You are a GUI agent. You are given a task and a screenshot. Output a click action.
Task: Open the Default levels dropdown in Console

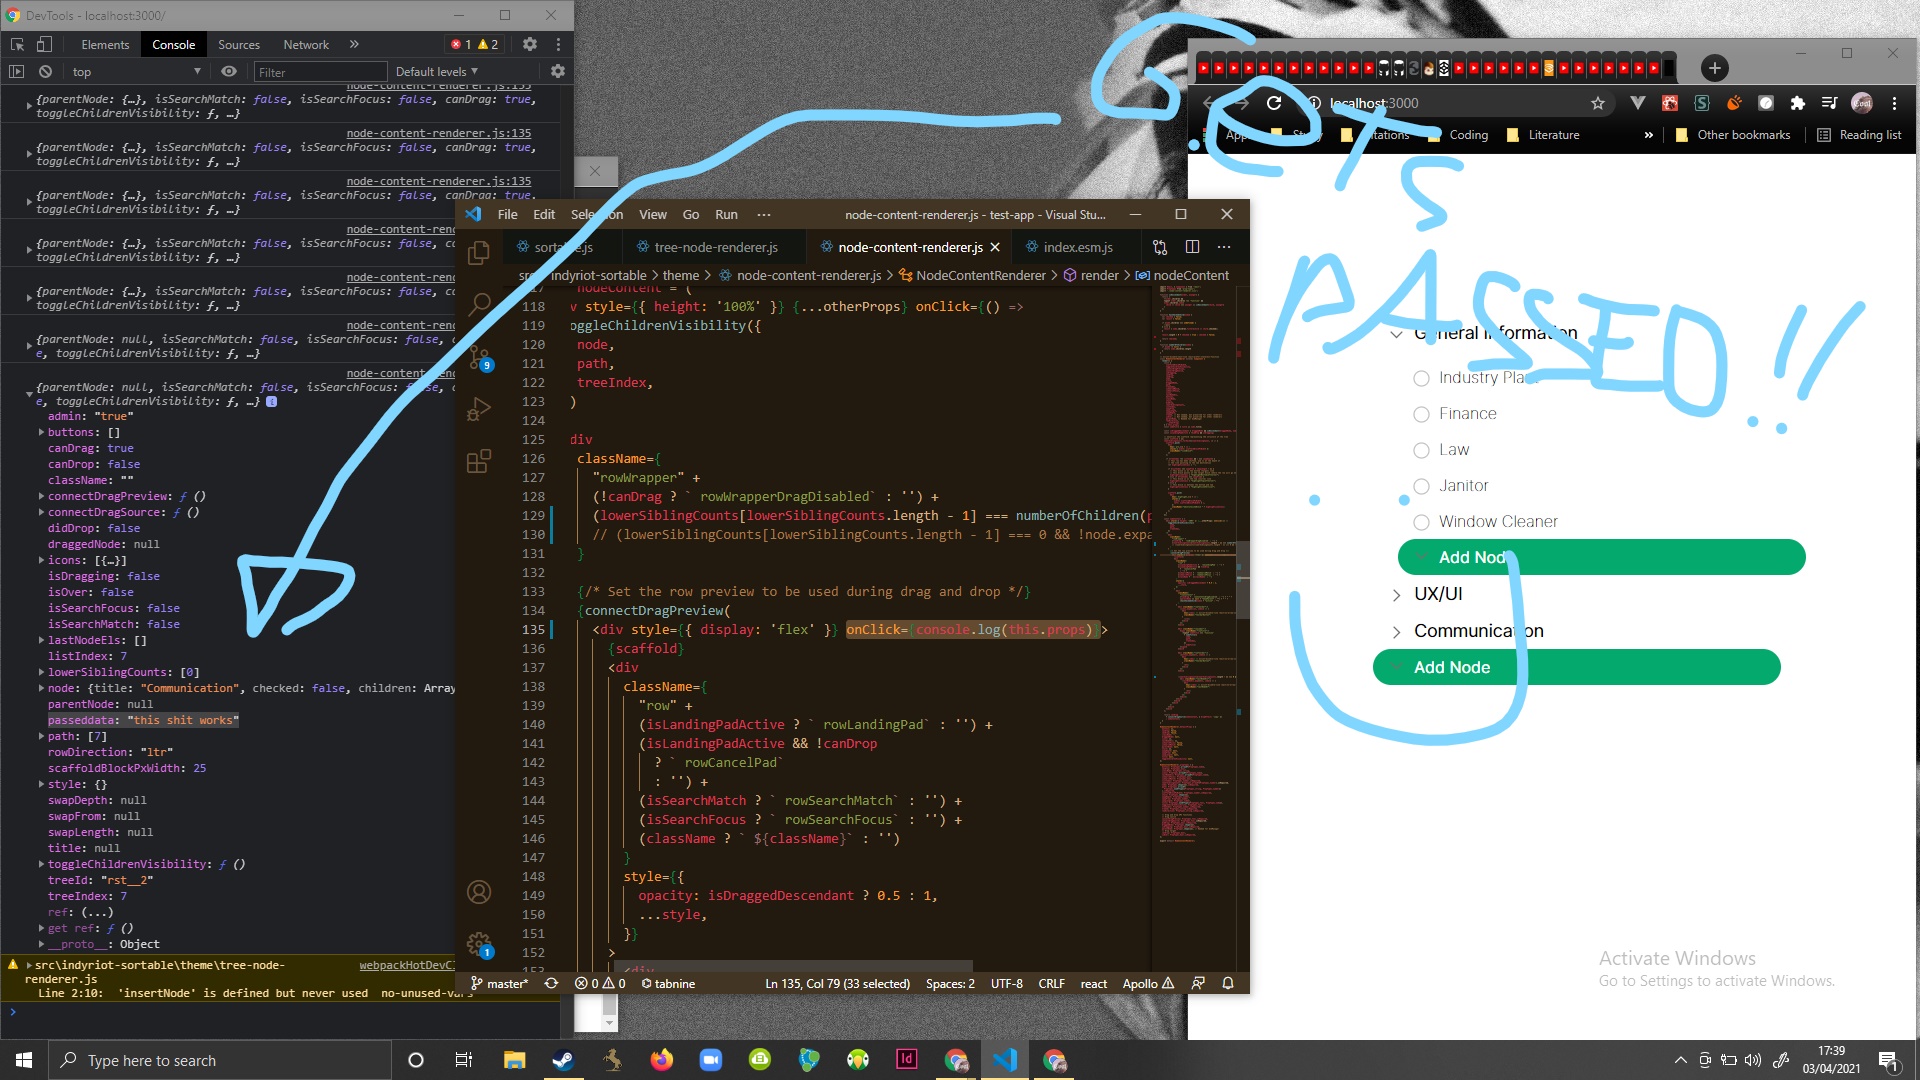click(x=435, y=71)
